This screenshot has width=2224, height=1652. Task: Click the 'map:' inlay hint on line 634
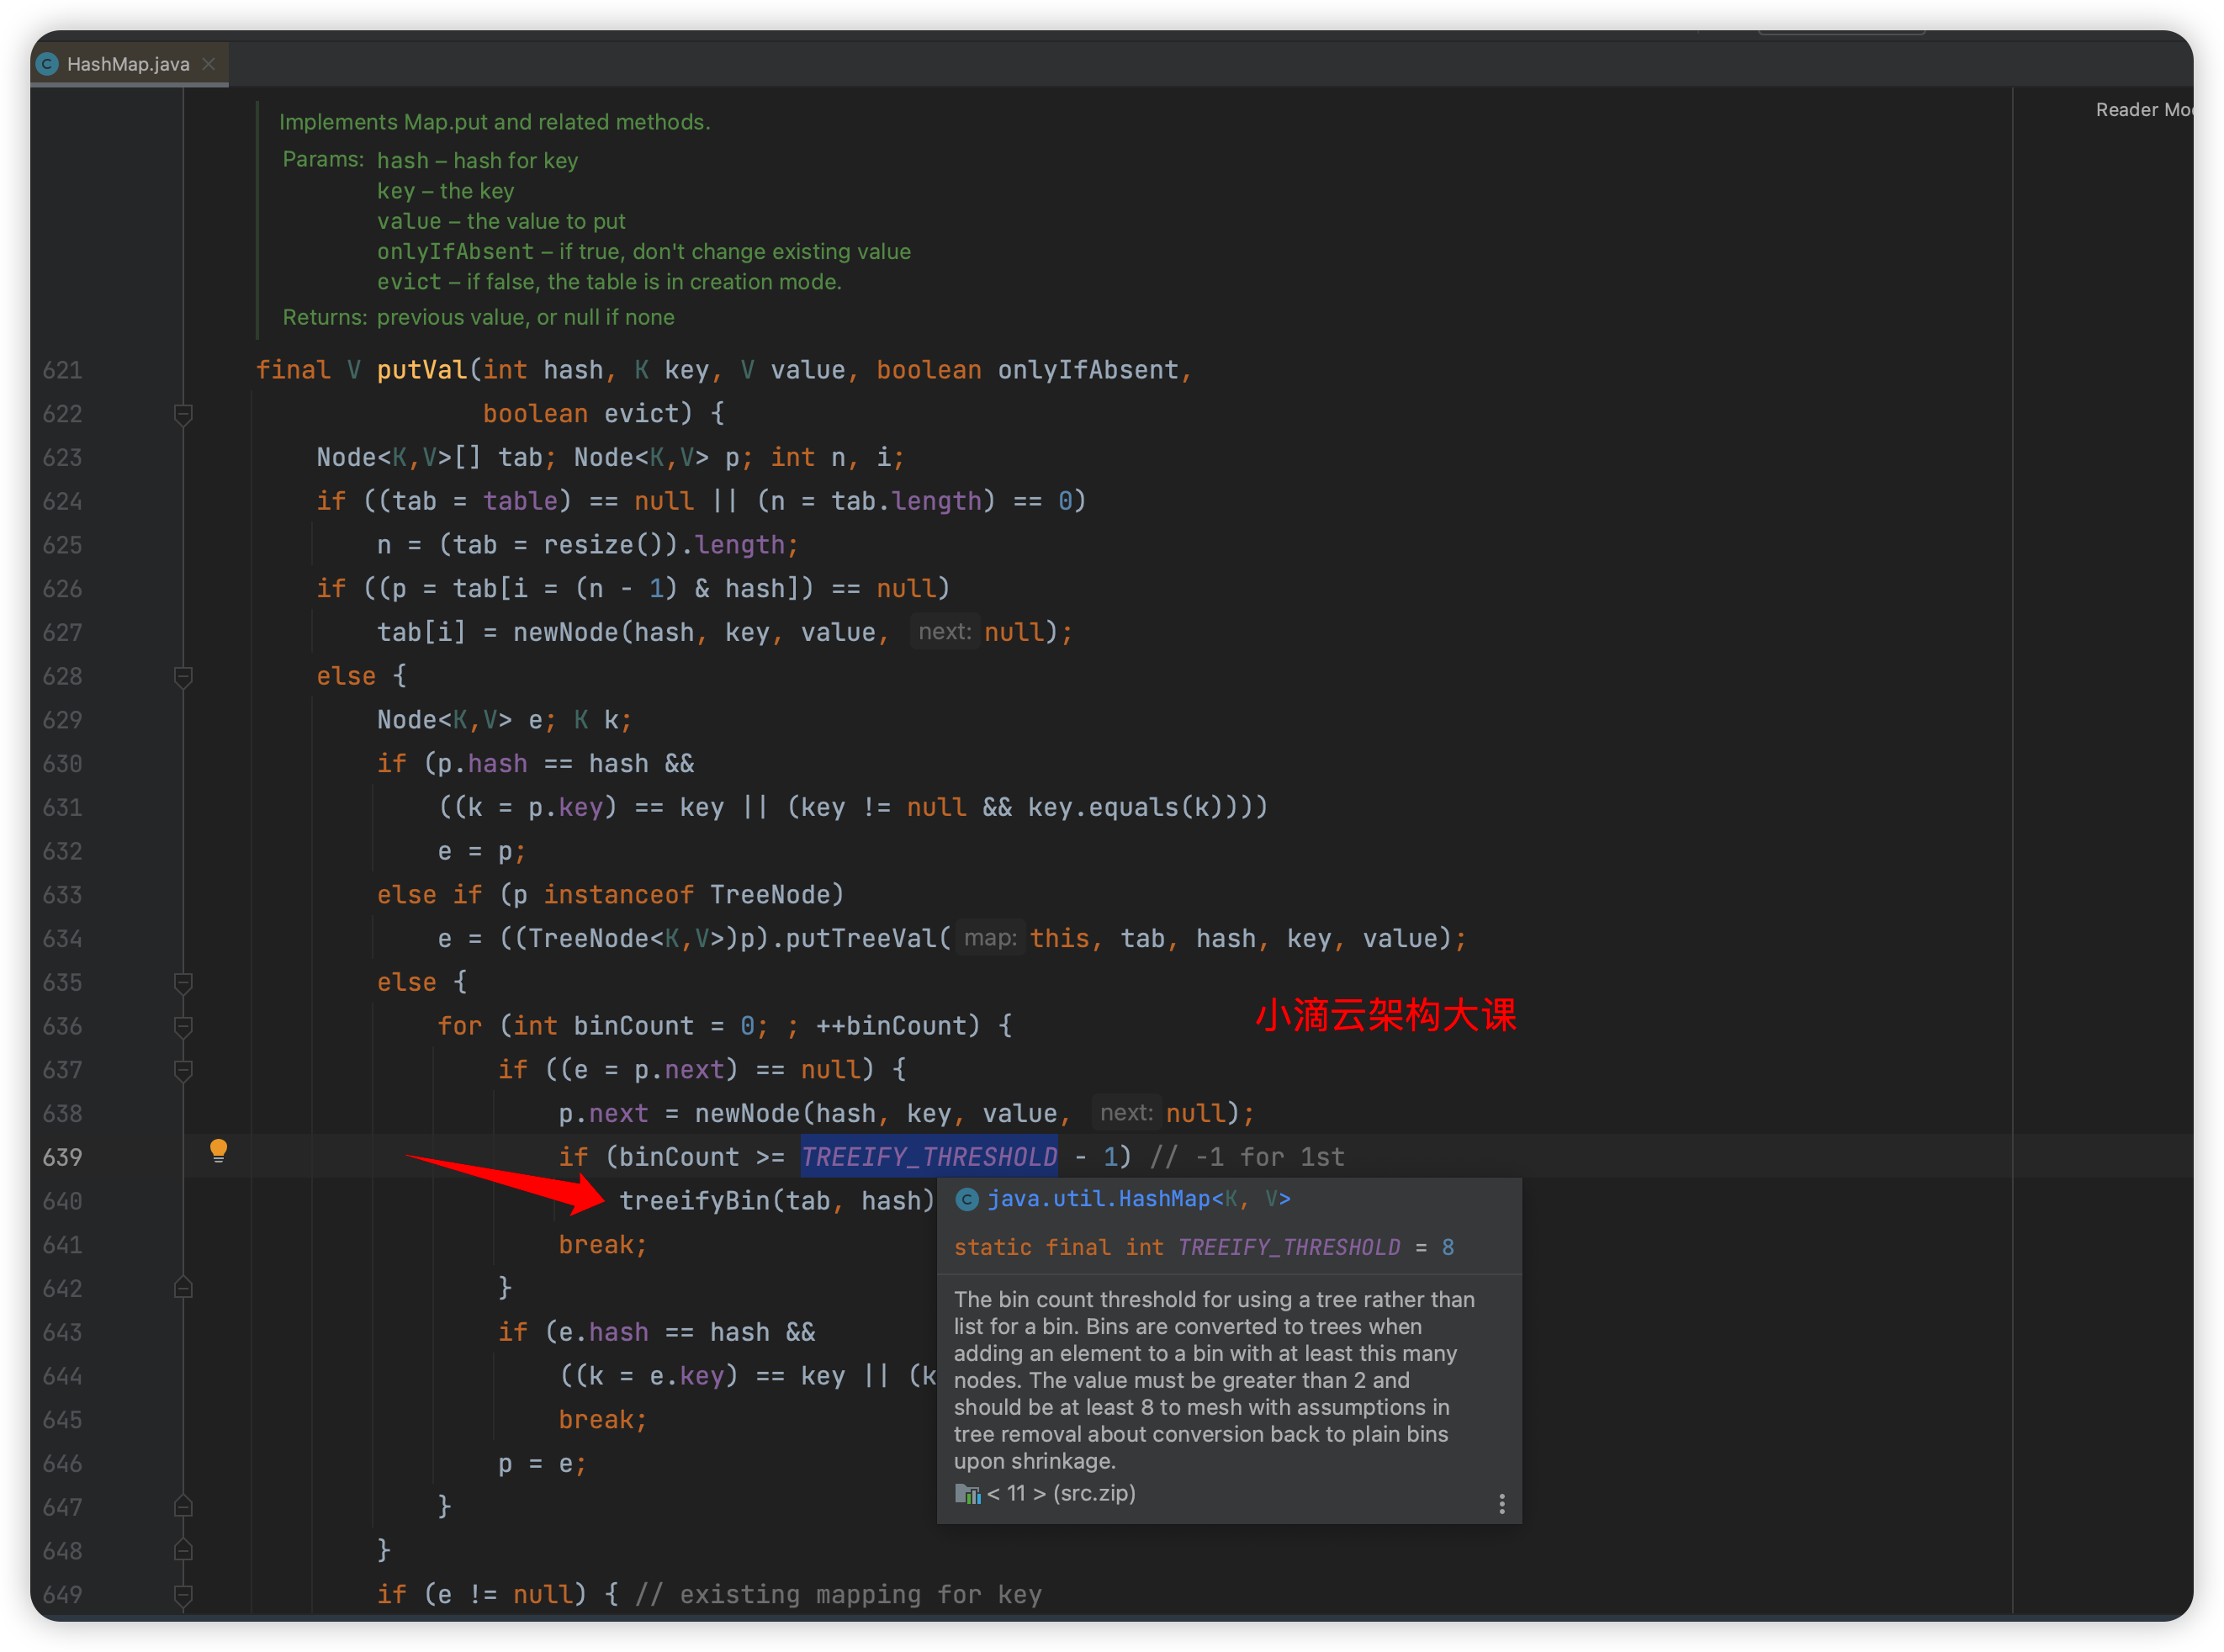(989, 938)
